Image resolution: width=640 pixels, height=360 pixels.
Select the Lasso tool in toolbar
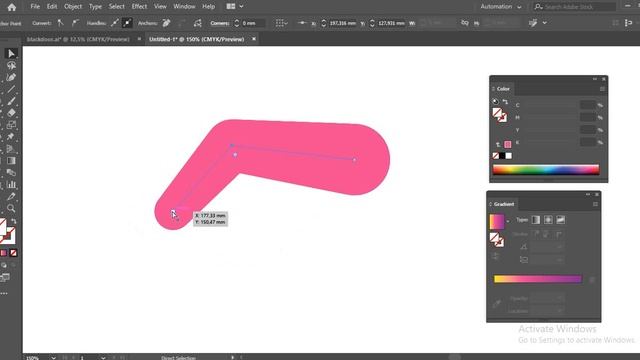[11, 65]
